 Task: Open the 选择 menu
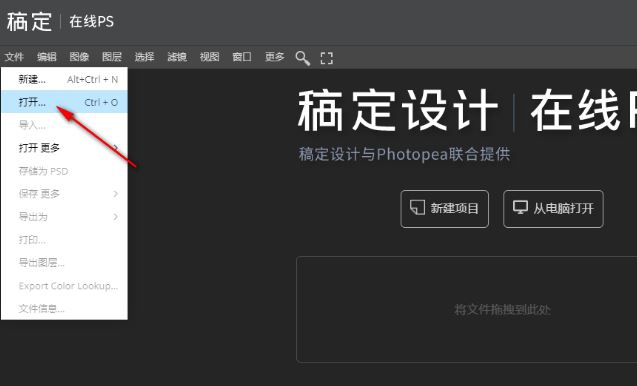pyautogui.click(x=144, y=57)
